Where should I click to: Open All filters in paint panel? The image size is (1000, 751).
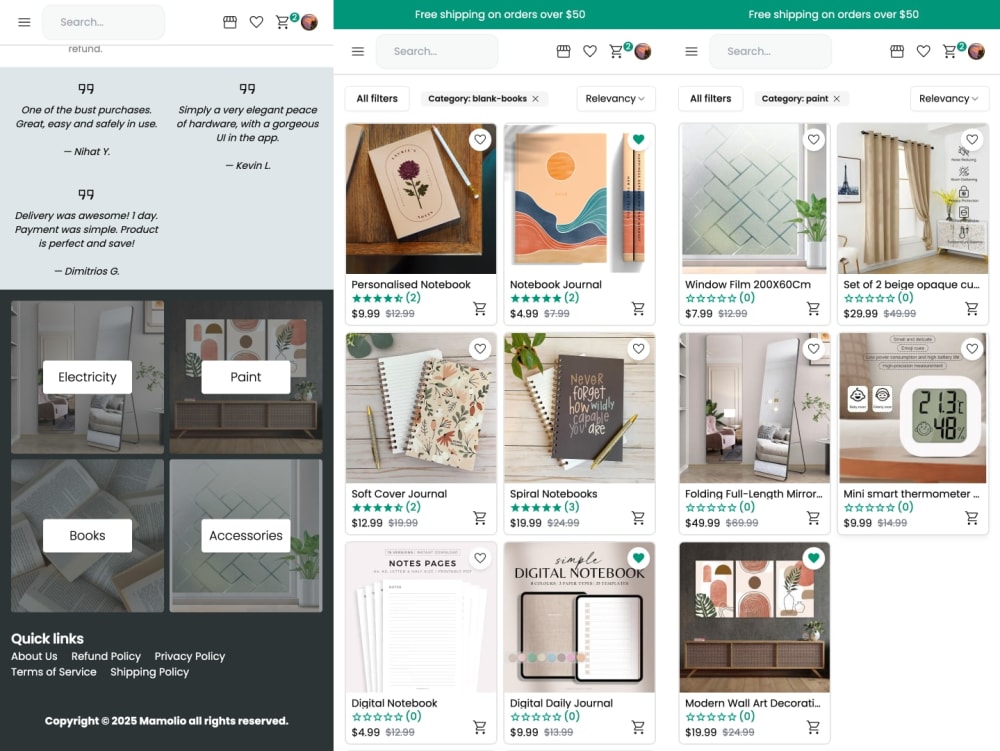point(710,99)
